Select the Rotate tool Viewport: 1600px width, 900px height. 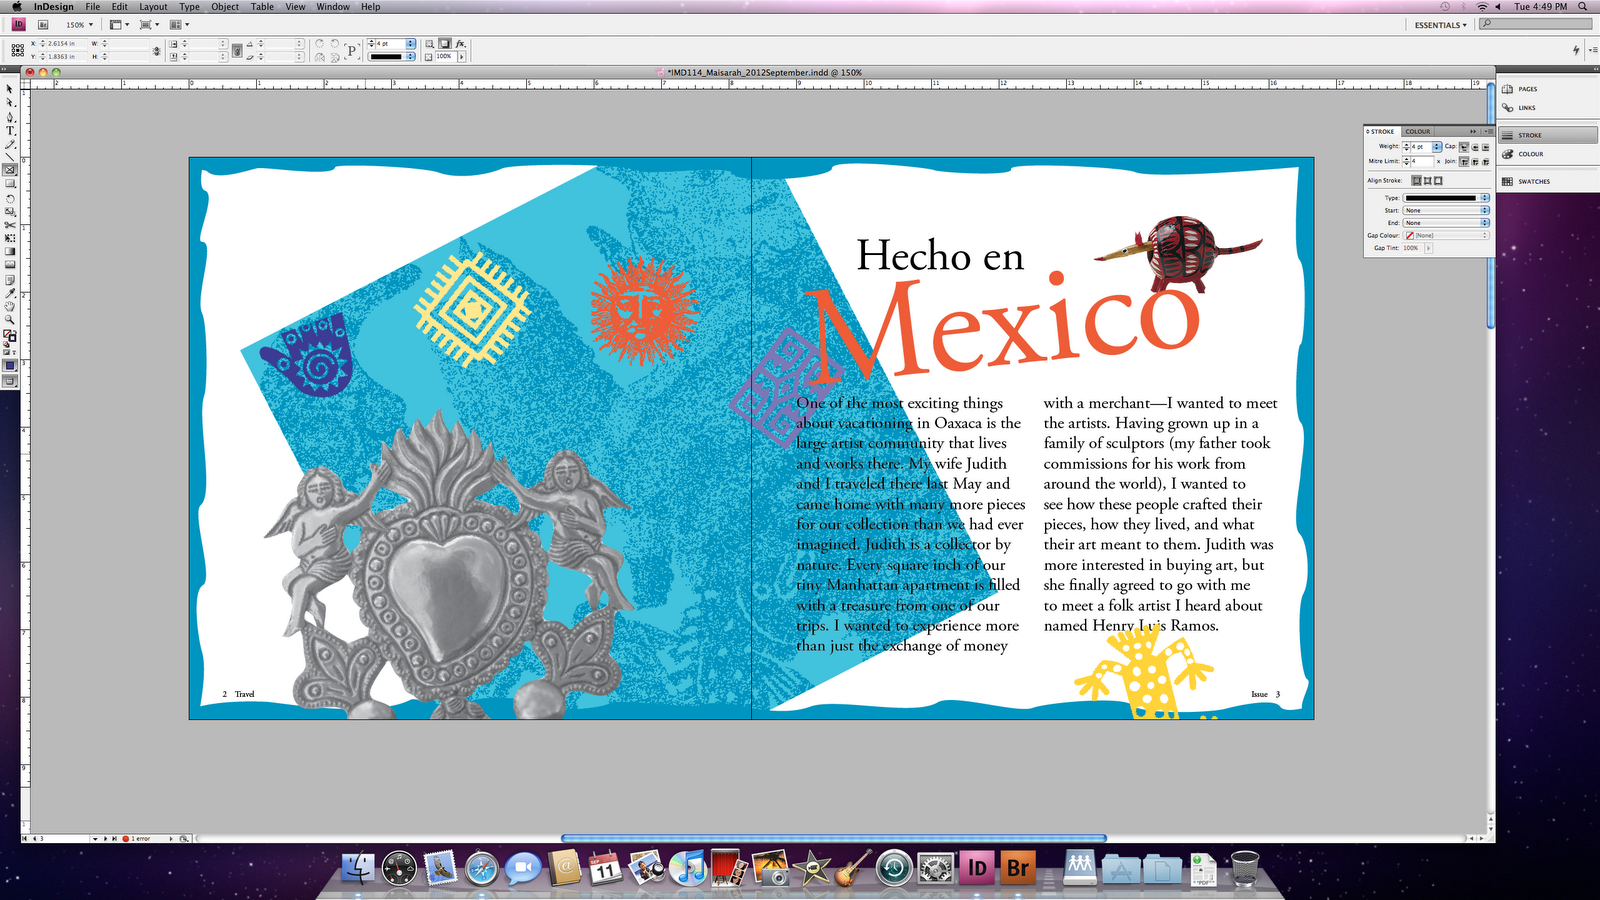(x=10, y=199)
